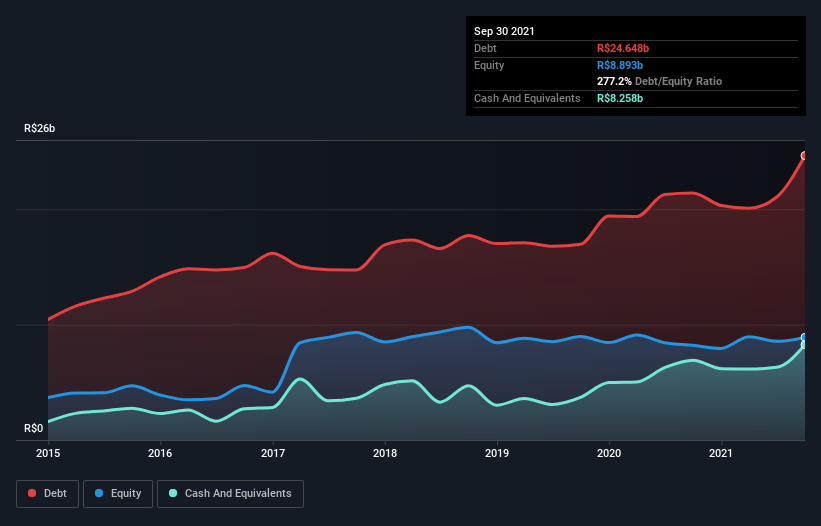The height and width of the screenshot is (526, 821).
Task: Click the 2015 x-axis label
Action: pyautogui.click(x=48, y=453)
